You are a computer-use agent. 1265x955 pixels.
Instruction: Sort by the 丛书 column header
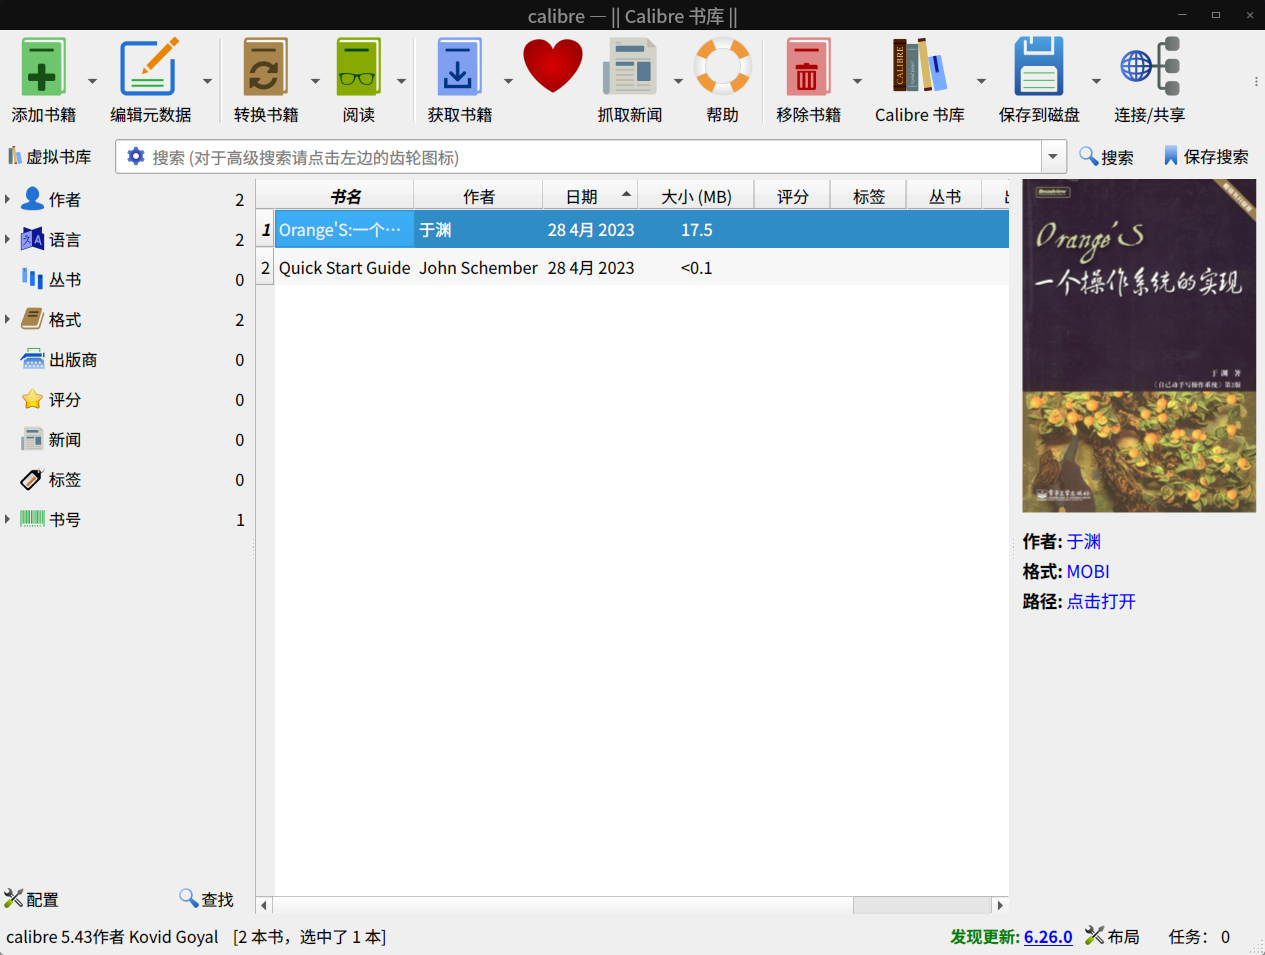(x=944, y=197)
